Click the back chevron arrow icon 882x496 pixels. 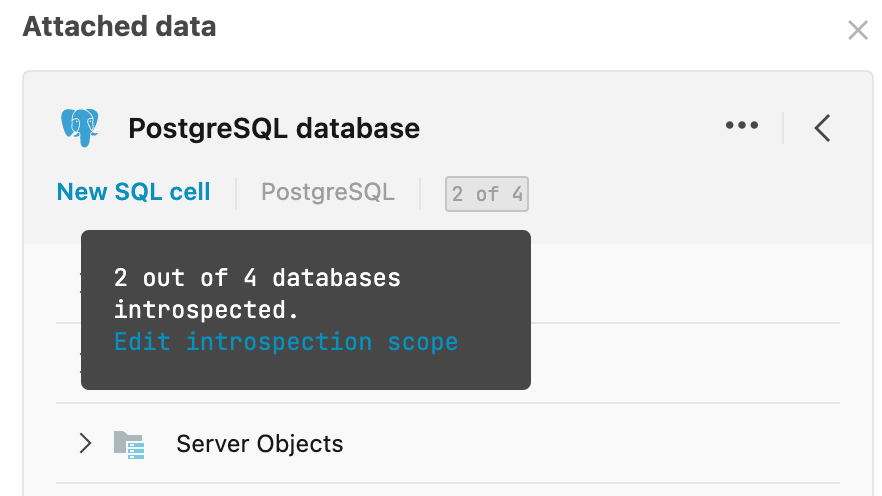(x=822, y=128)
